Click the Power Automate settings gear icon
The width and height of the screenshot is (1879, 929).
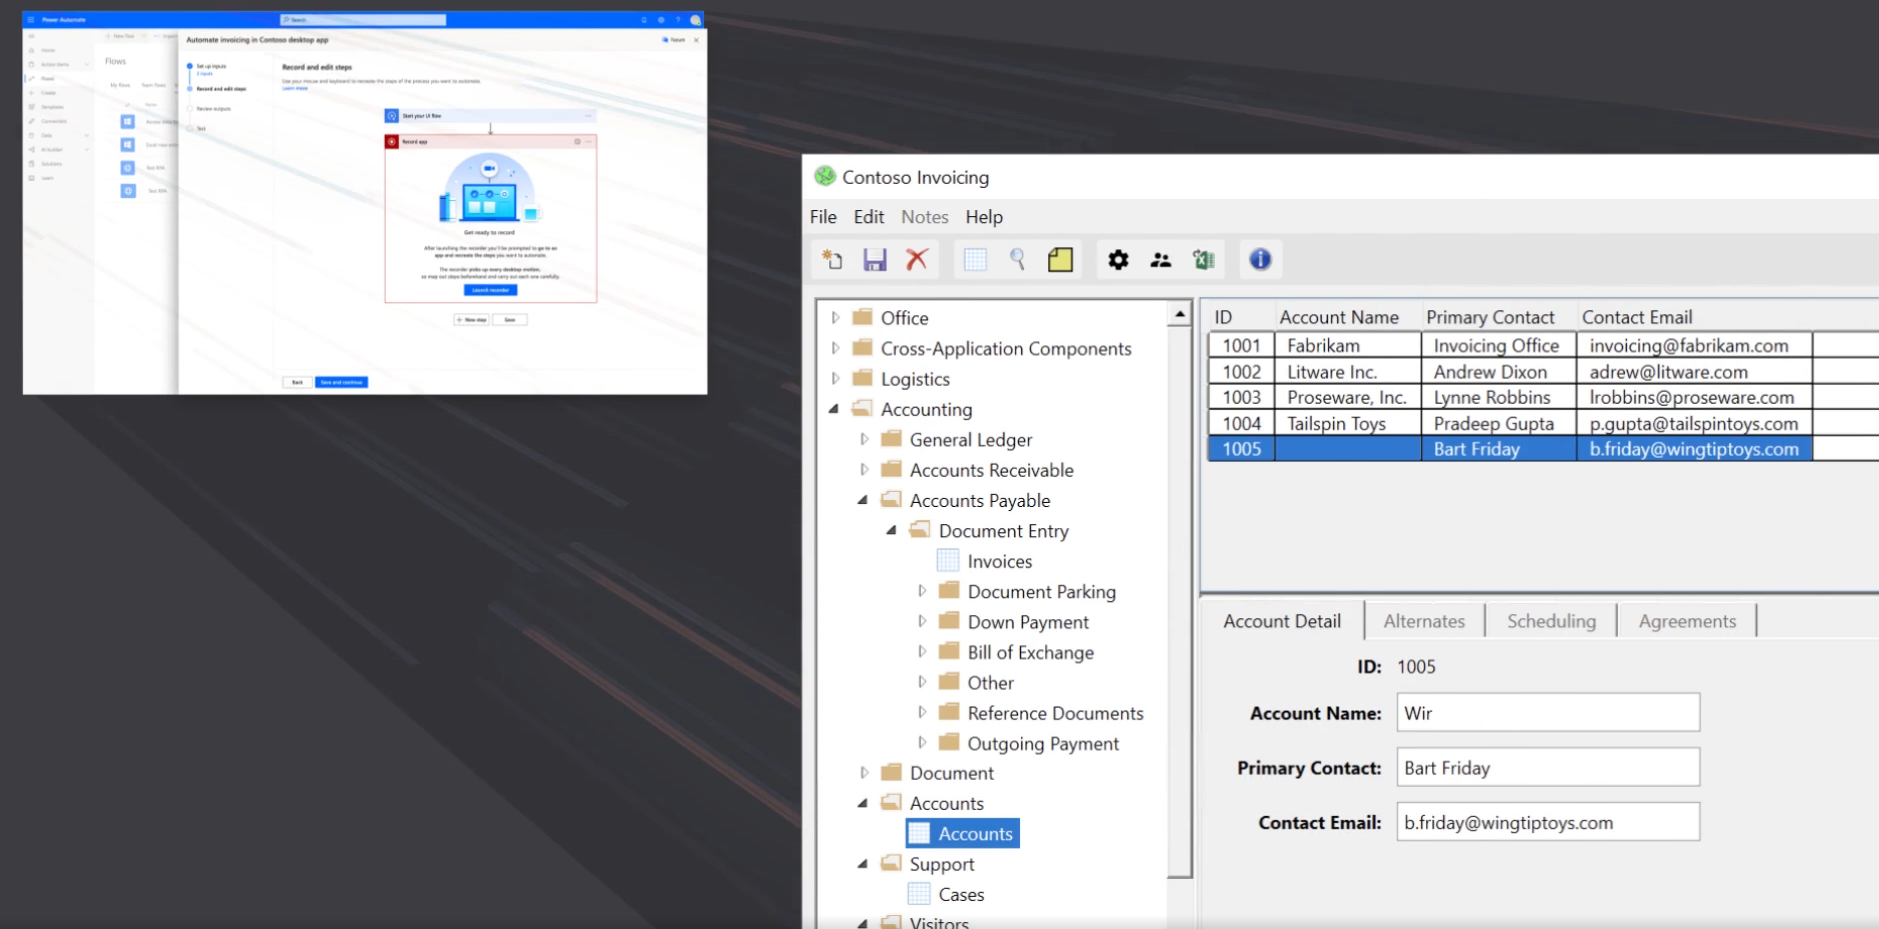click(x=661, y=20)
